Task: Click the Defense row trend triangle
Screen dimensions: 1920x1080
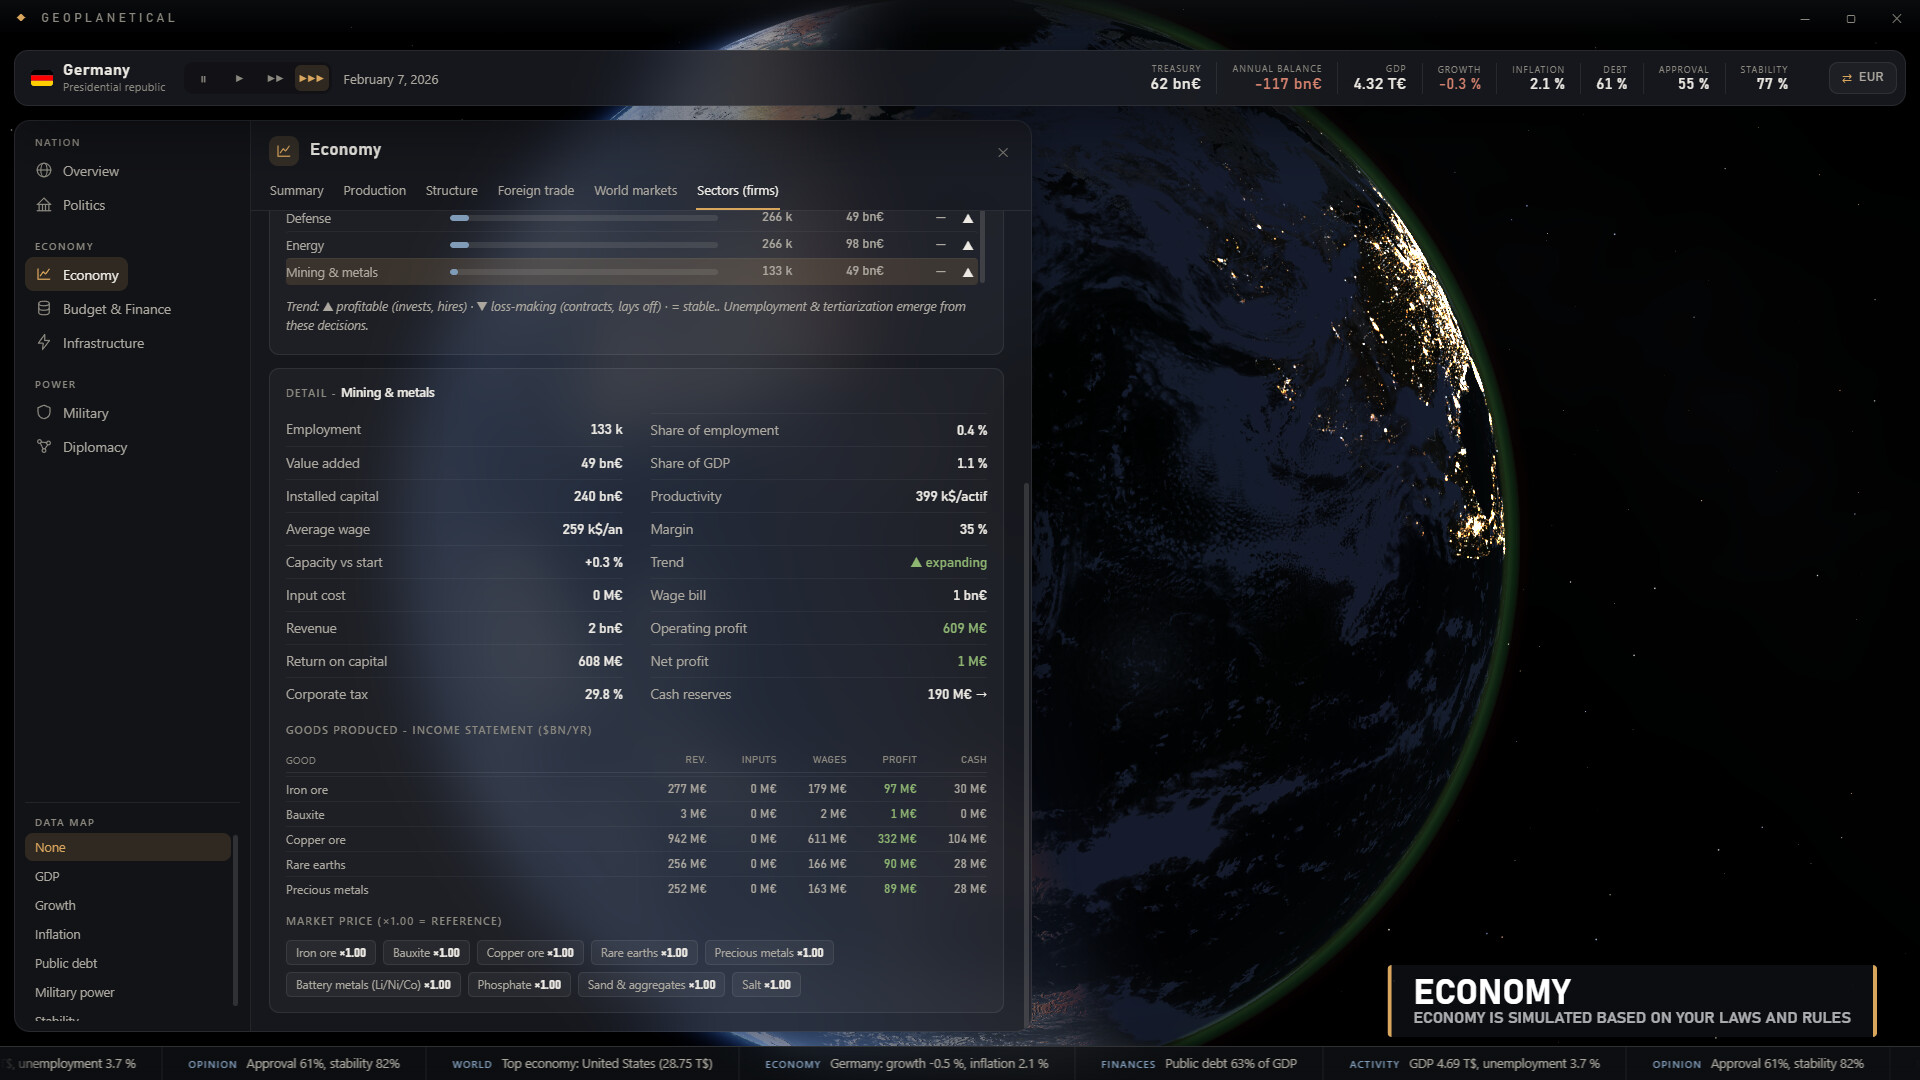Action: pyautogui.click(x=967, y=218)
